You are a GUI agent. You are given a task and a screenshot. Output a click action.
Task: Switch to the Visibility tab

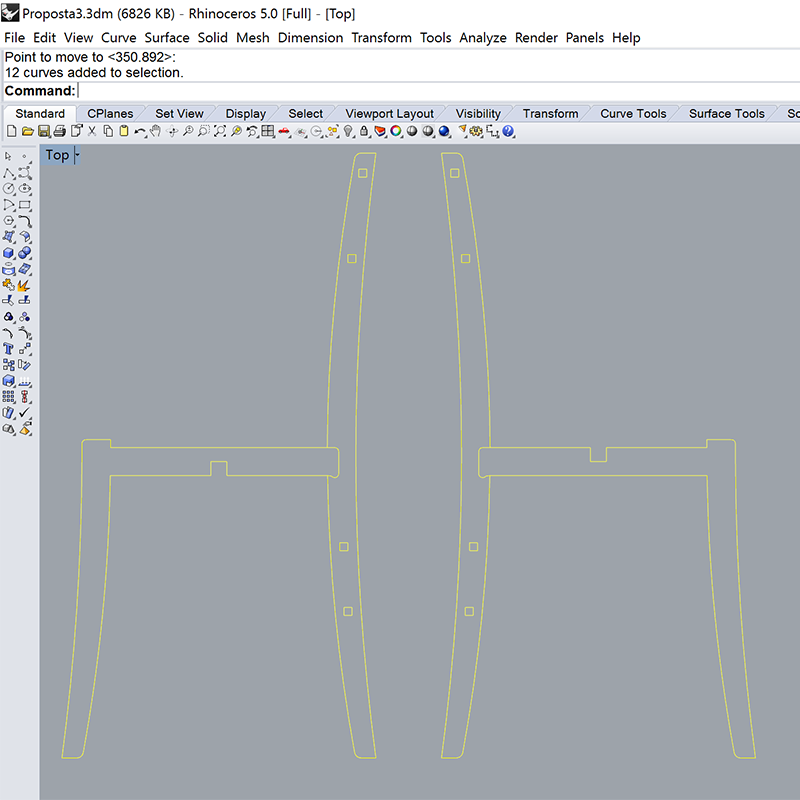pyautogui.click(x=478, y=113)
